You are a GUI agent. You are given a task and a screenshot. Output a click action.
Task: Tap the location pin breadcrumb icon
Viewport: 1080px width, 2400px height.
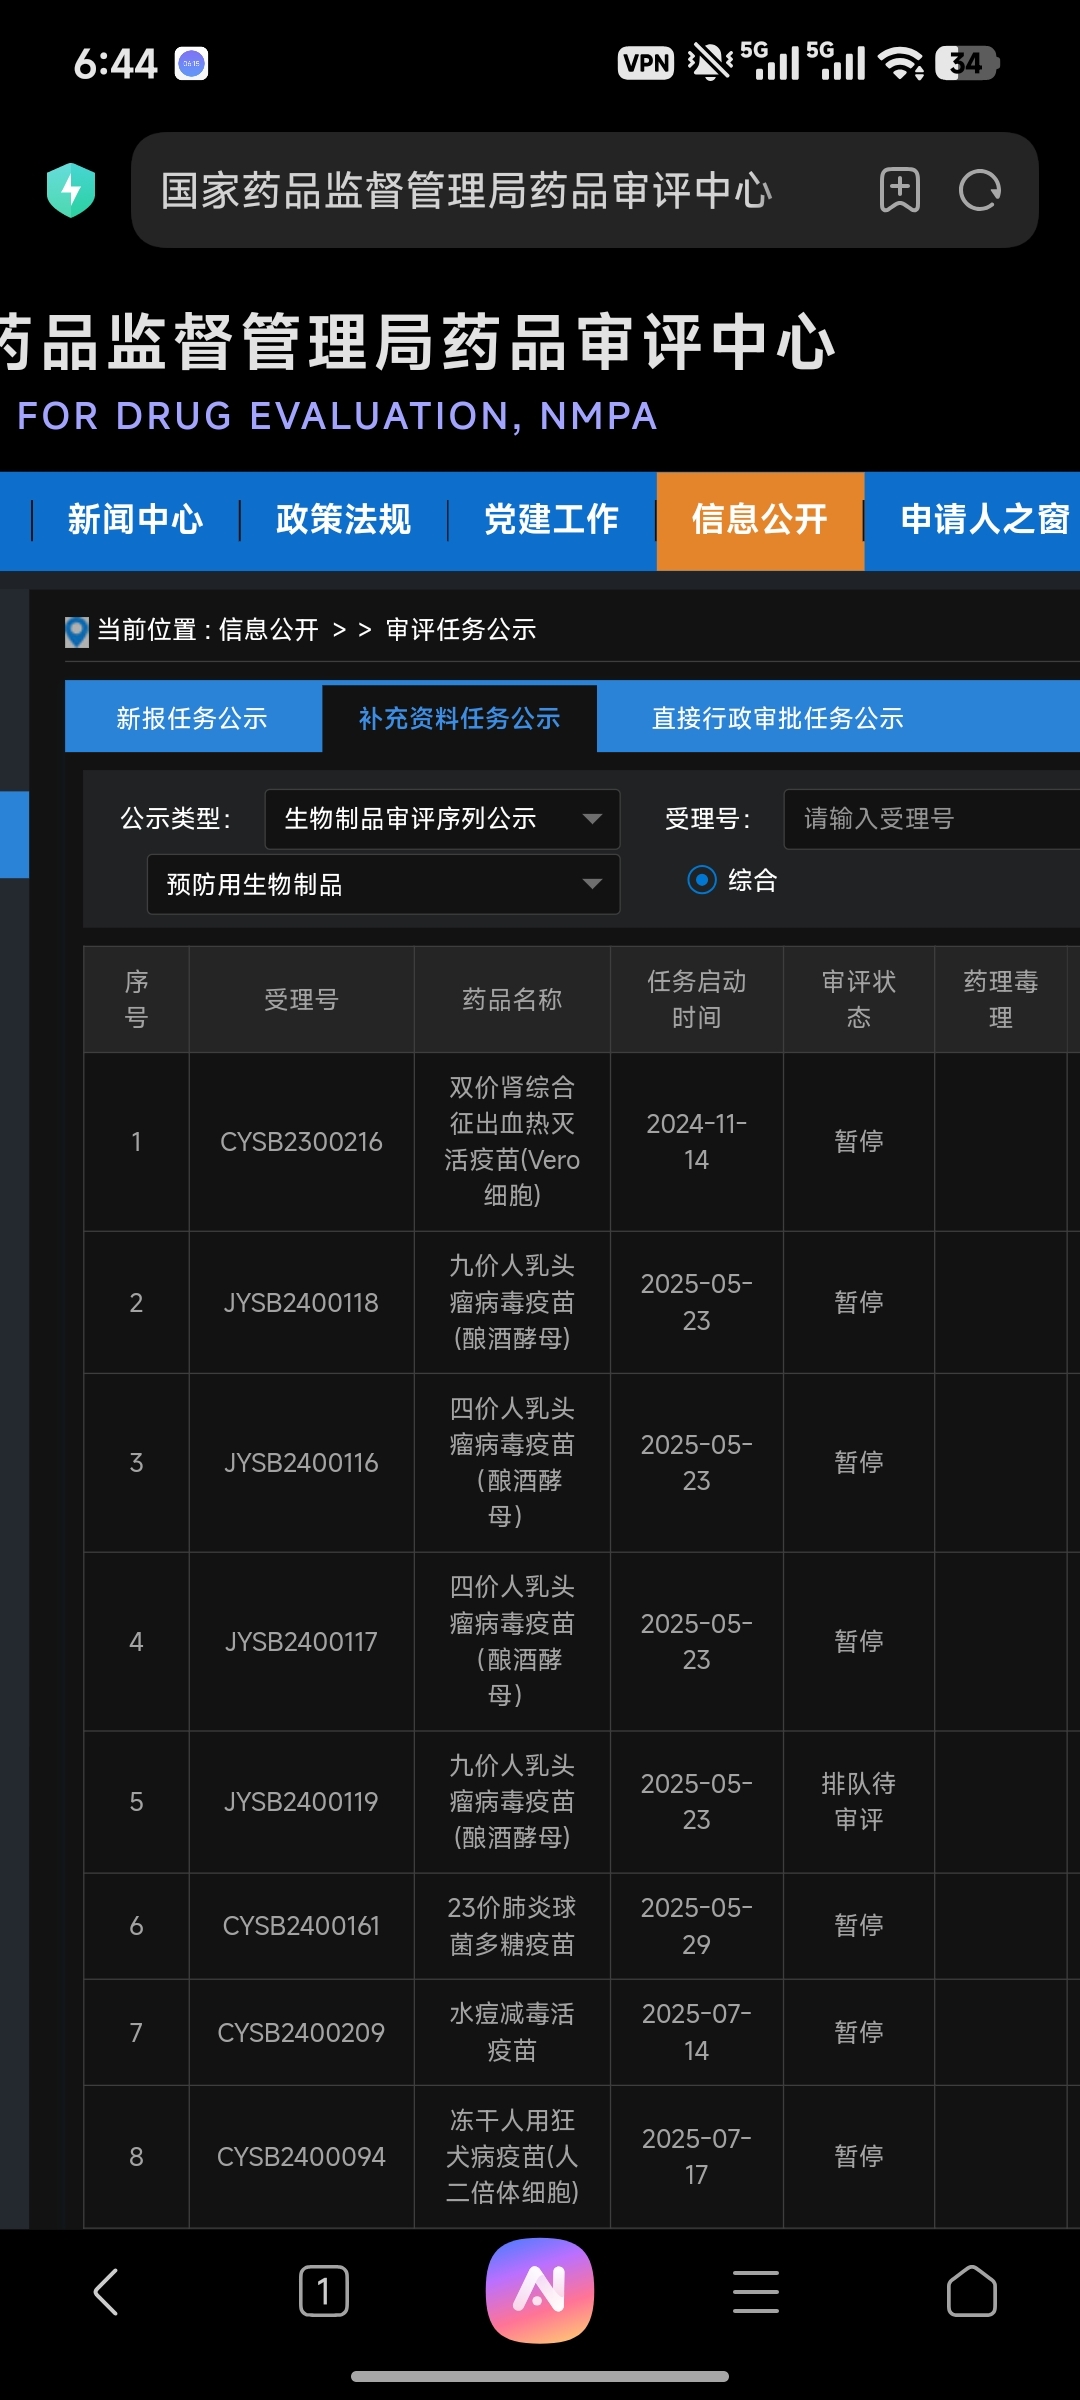click(77, 631)
